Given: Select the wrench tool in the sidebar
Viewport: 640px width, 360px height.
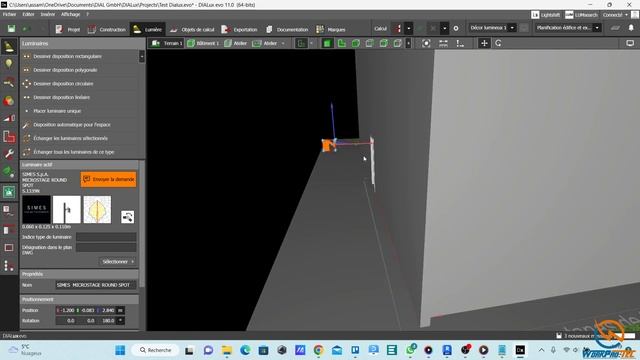Looking at the screenshot, I should 9,154.
